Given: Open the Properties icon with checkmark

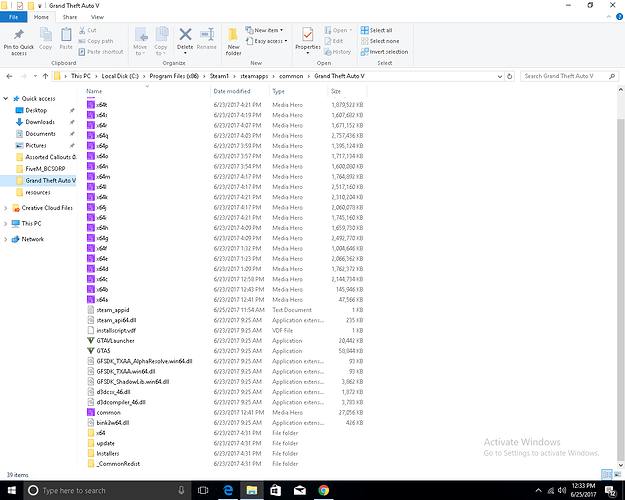Looking at the screenshot, I should (308, 35).
